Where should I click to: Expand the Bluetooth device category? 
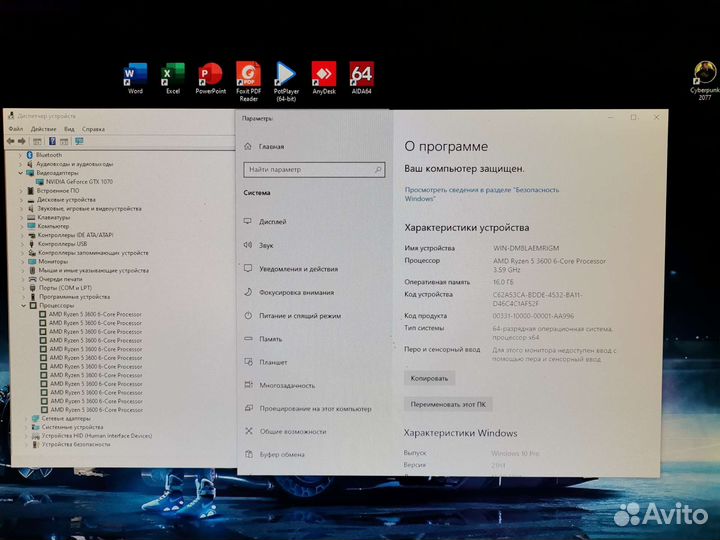pyautogui.click(x=22, y=155)
